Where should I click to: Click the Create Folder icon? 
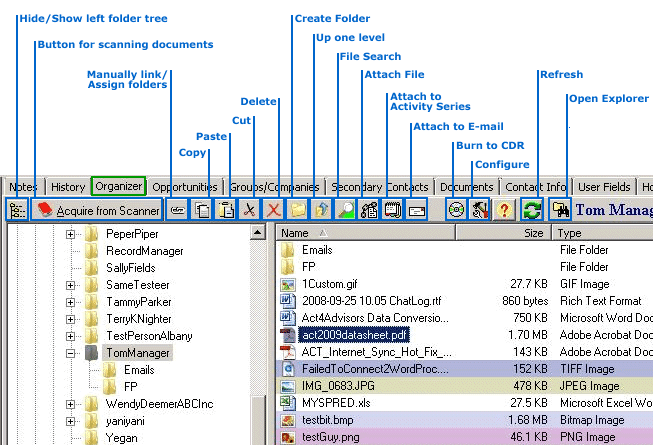[298, 210]
